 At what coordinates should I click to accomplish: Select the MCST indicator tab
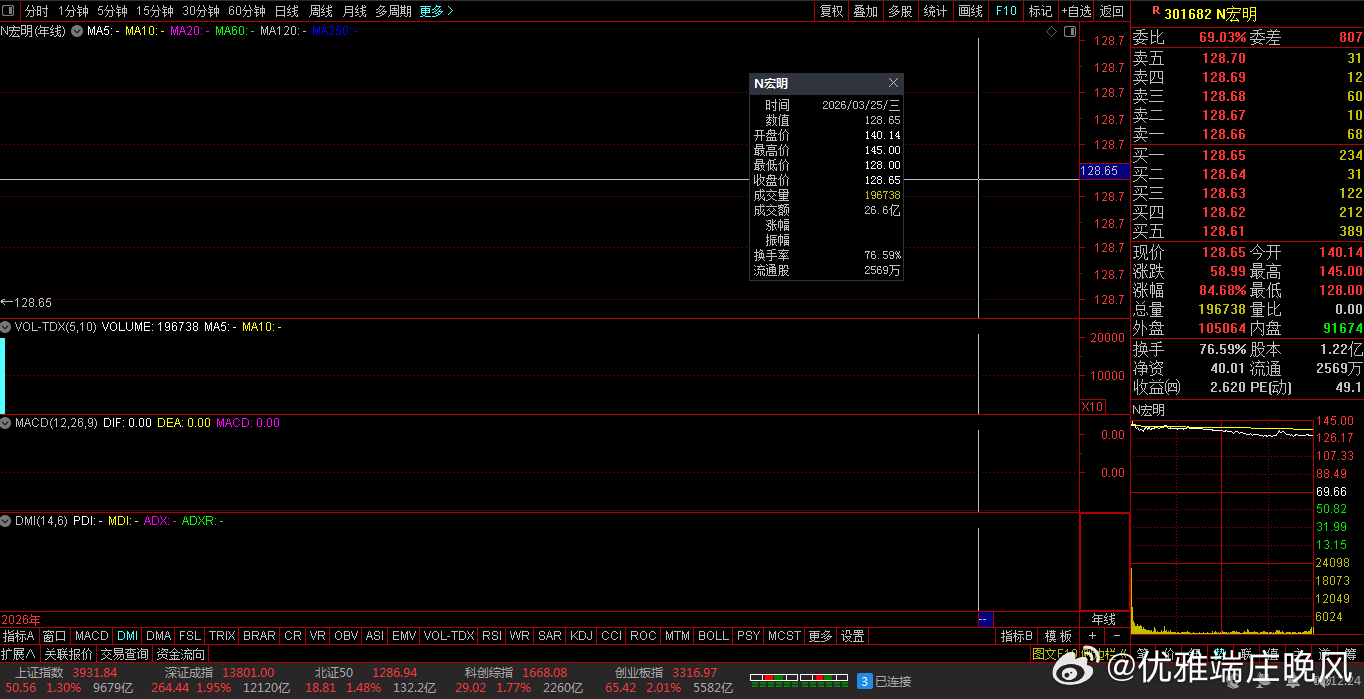(784, 636)
